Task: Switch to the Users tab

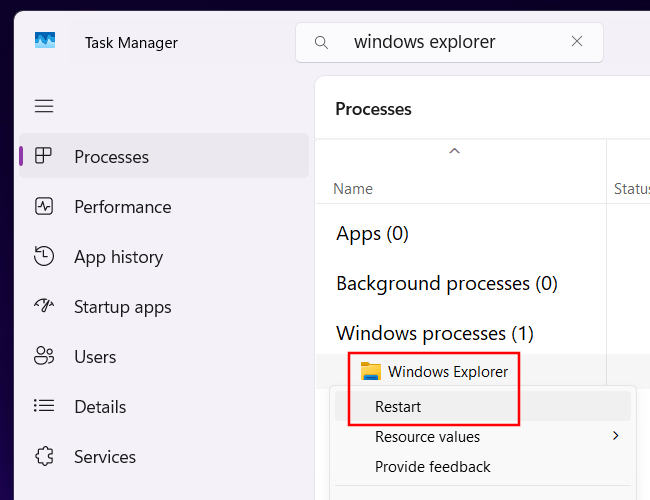Action: pos(95,357)
